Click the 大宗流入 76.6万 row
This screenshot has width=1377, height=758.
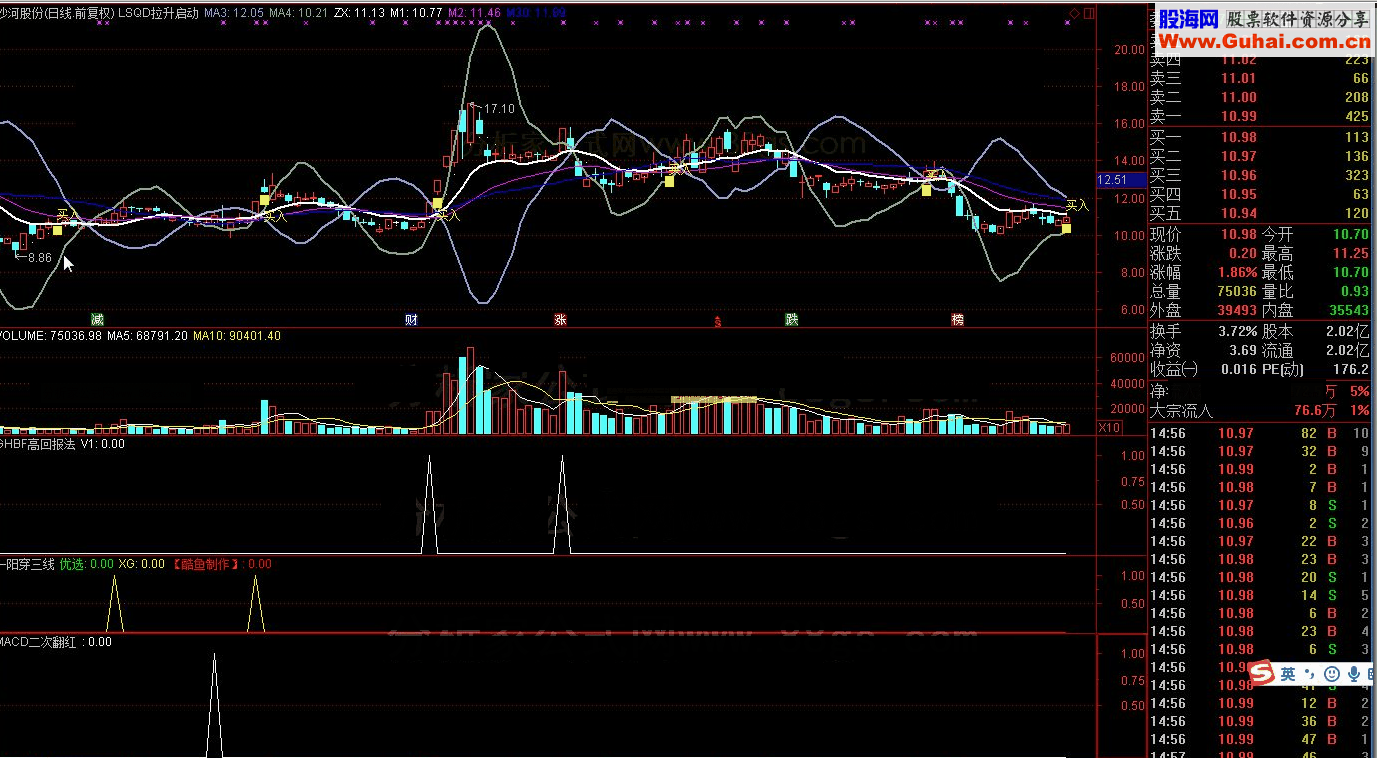1262,410
